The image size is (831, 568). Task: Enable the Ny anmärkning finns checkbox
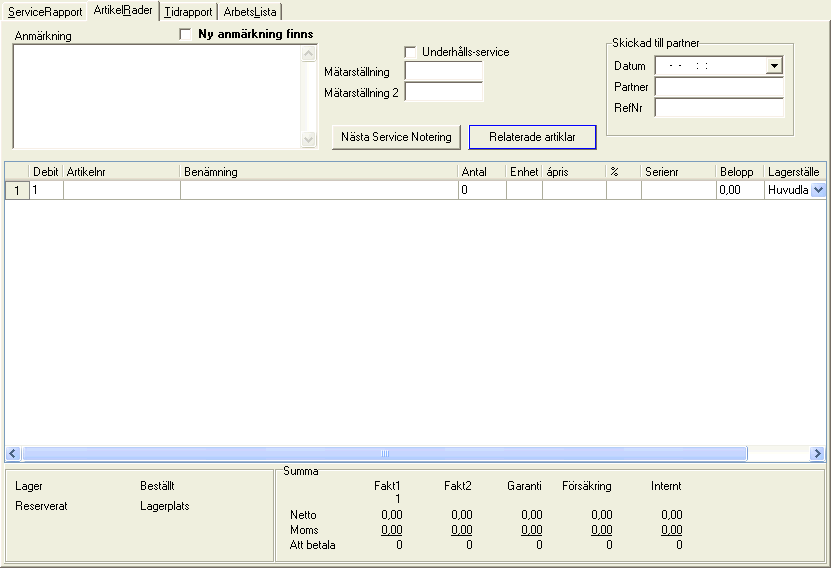point(185,34)
